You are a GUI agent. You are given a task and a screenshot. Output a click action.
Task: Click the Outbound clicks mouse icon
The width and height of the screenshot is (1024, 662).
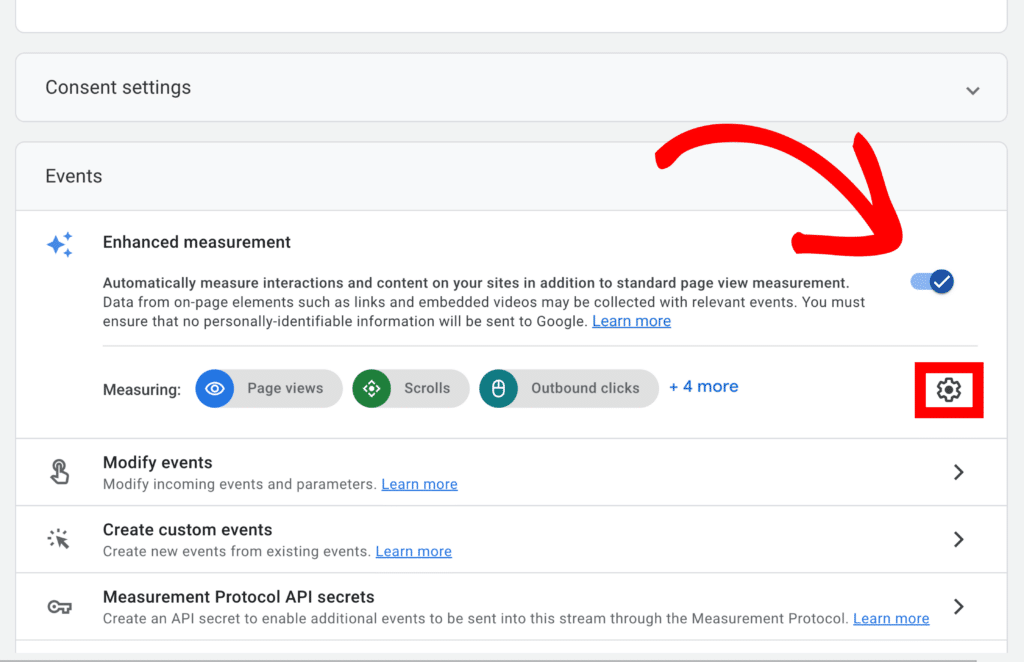(498, 389)
